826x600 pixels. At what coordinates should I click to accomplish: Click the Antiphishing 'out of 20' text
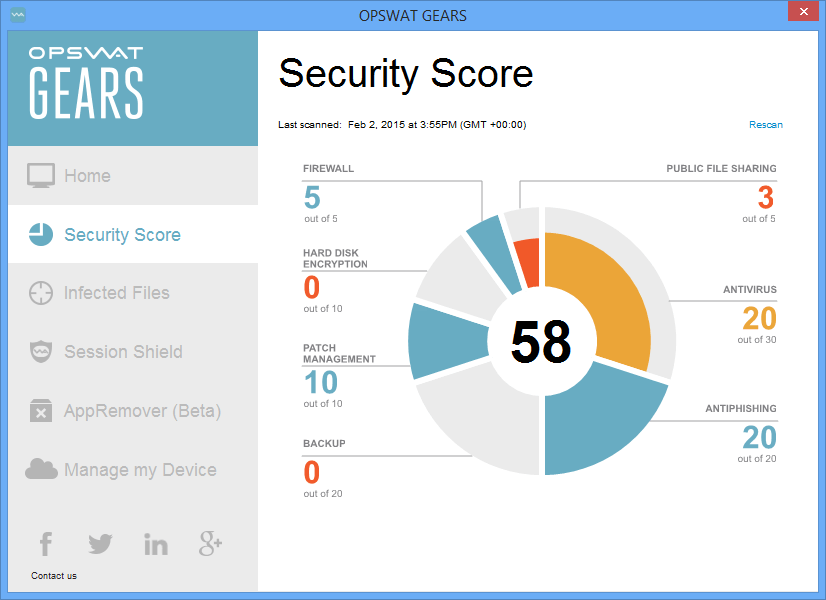pos(756,459)
